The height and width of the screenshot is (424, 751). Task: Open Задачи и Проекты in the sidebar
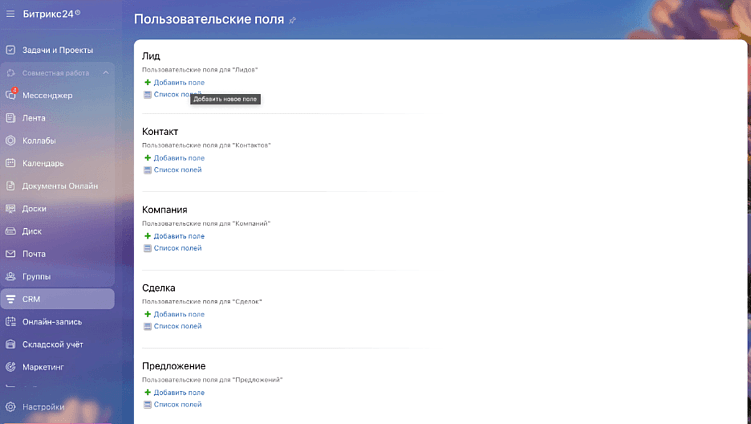pyautogui.click(x=57, y=50)
